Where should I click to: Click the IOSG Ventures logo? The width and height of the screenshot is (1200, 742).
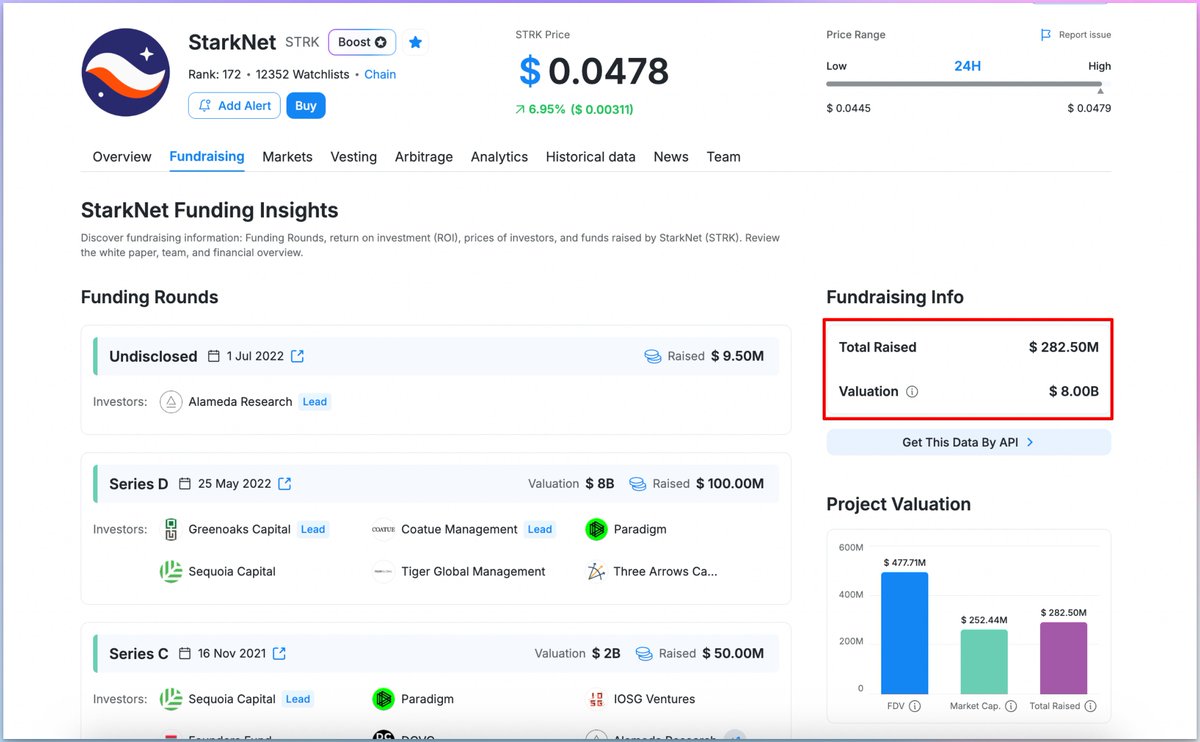(x=597, y=699)
